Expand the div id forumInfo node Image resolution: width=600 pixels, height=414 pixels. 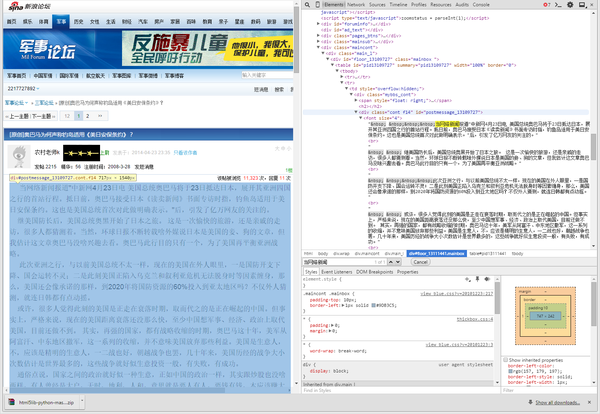(x=318, y=24)
